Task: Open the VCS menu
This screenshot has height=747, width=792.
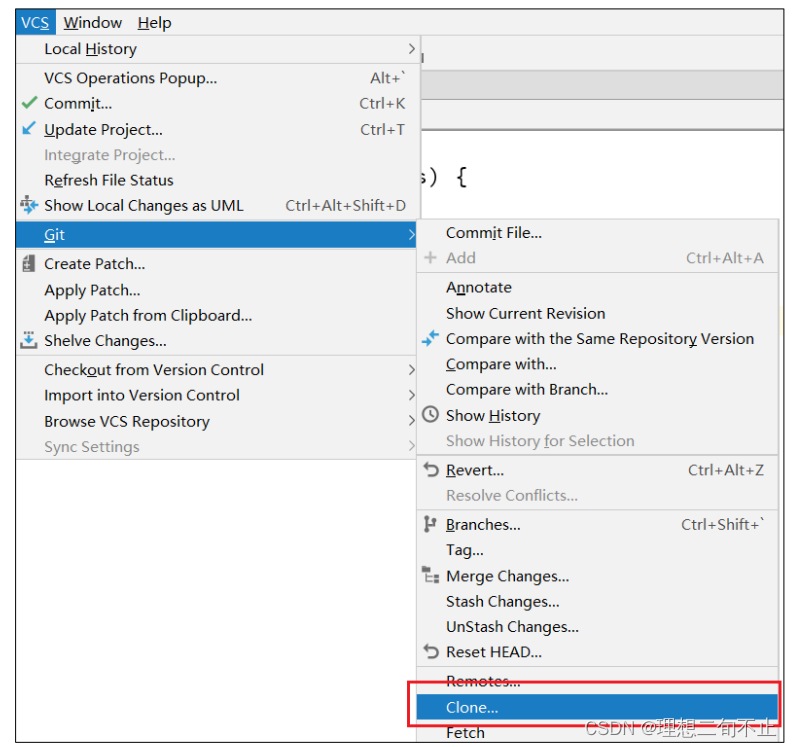Action: (35, 23)
